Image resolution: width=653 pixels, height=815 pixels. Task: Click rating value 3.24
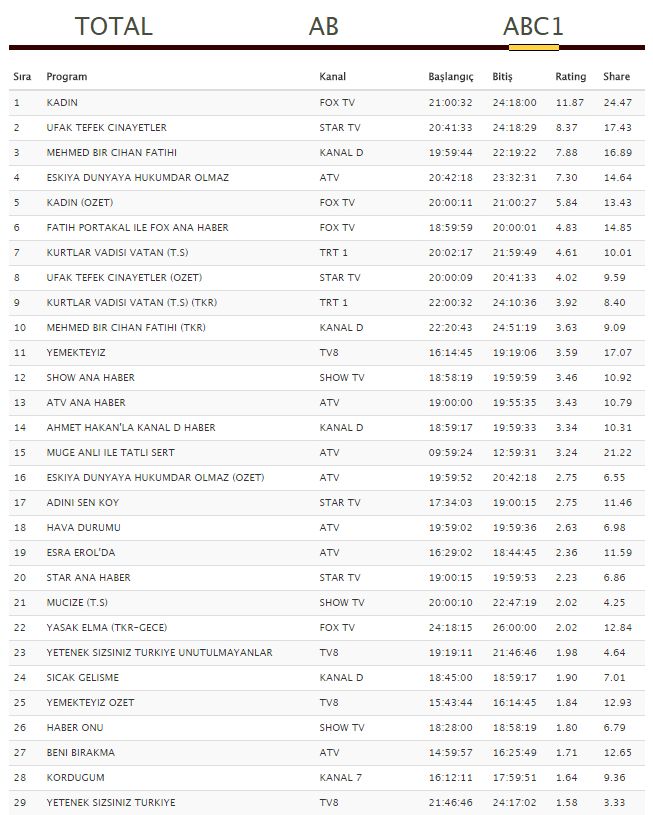tap(566, 452)
